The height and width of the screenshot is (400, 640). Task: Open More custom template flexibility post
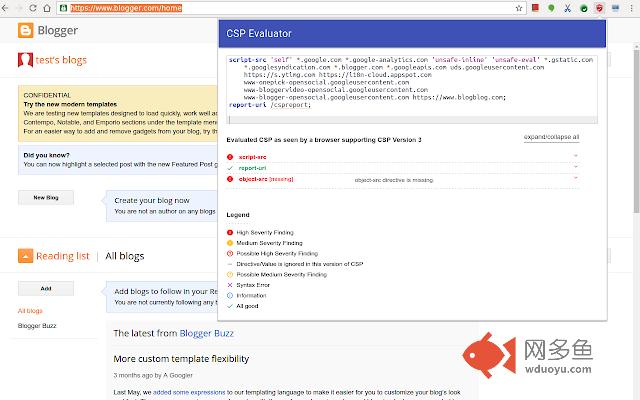181,359
